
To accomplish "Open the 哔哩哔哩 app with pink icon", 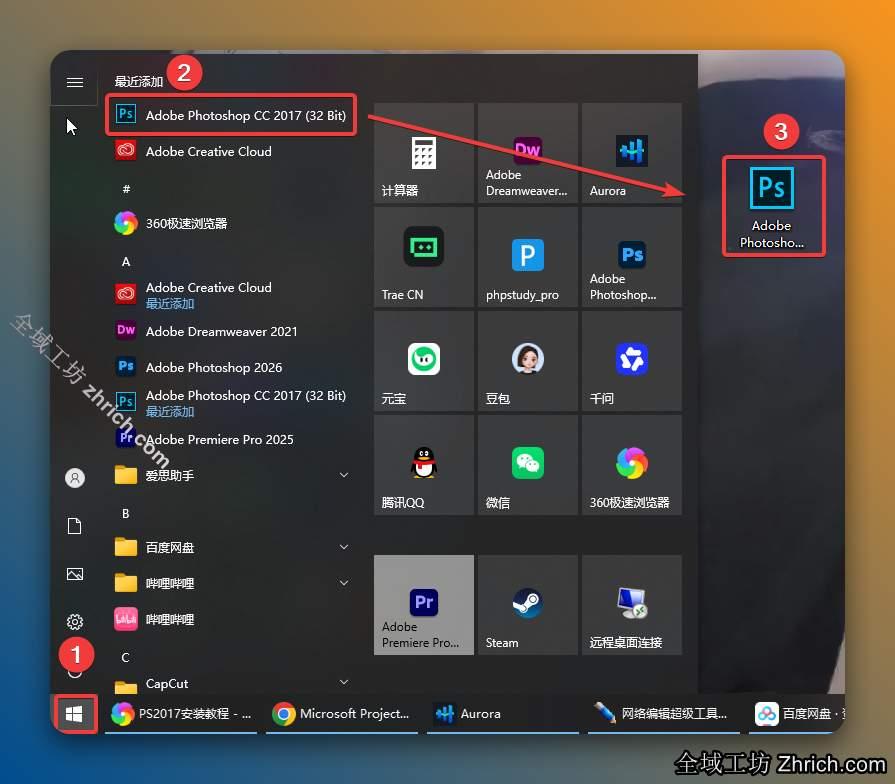I will pyautogui.click(x=231, y=619).
